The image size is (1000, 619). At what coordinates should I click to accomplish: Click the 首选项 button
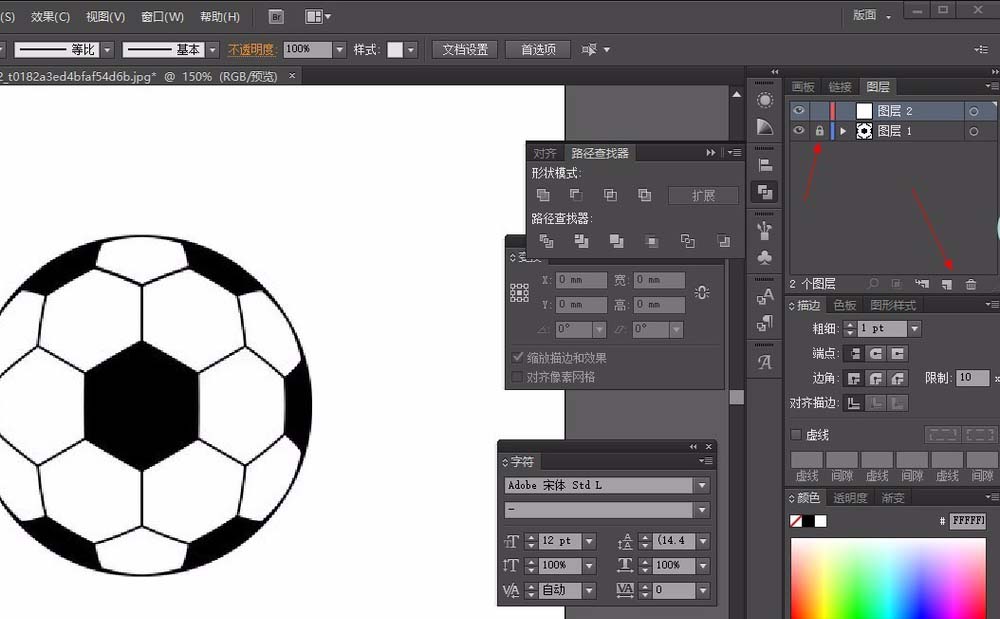[538, 50]
